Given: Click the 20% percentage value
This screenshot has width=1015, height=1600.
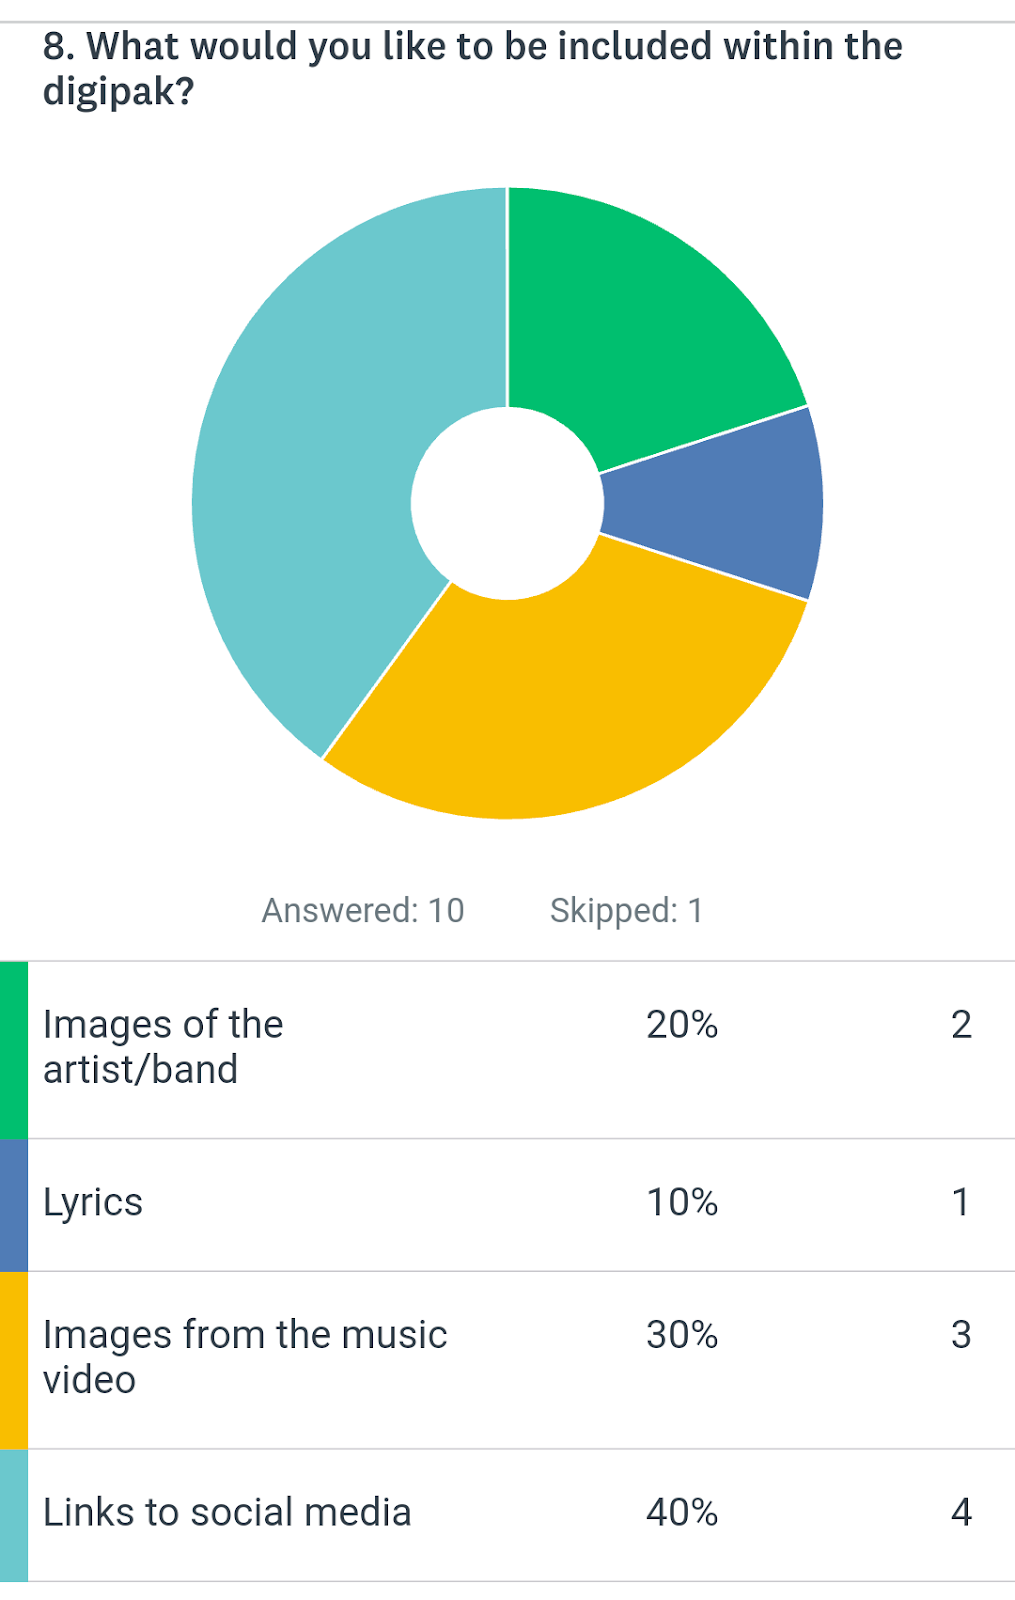Looking at the screenshot, I should point(682,1025).
